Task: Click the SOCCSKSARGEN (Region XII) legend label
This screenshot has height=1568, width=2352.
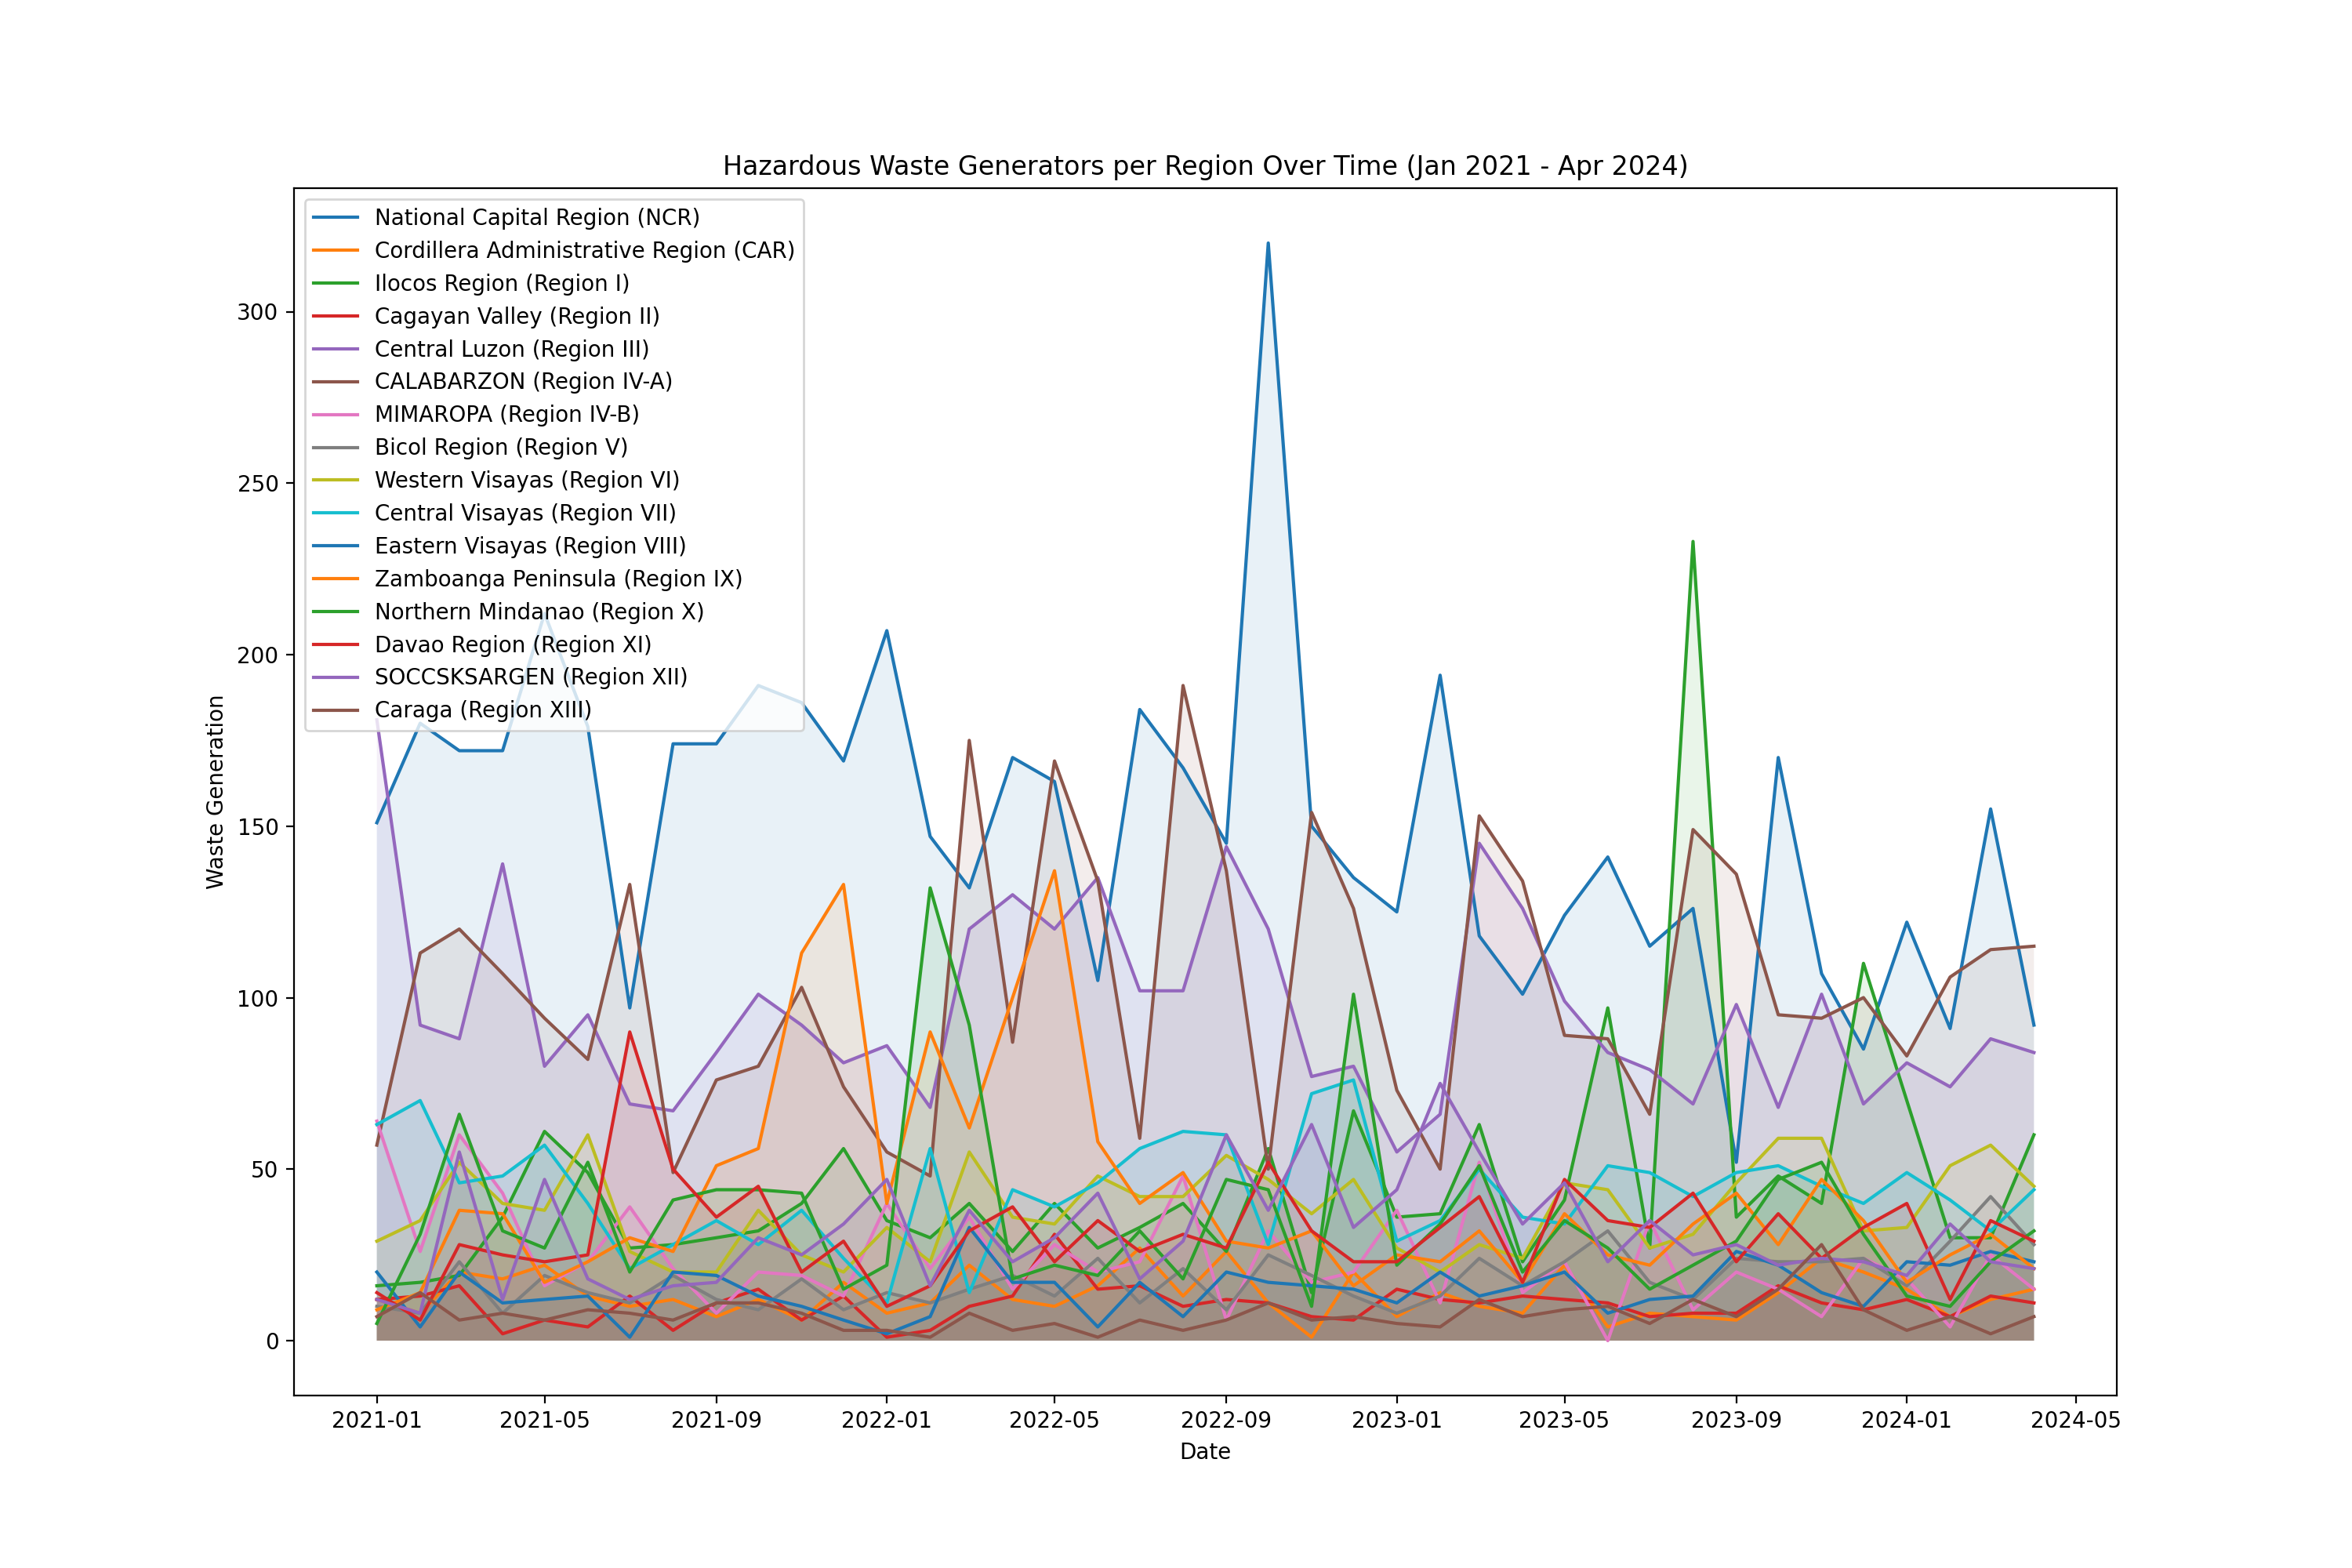Action: [531, 677]
